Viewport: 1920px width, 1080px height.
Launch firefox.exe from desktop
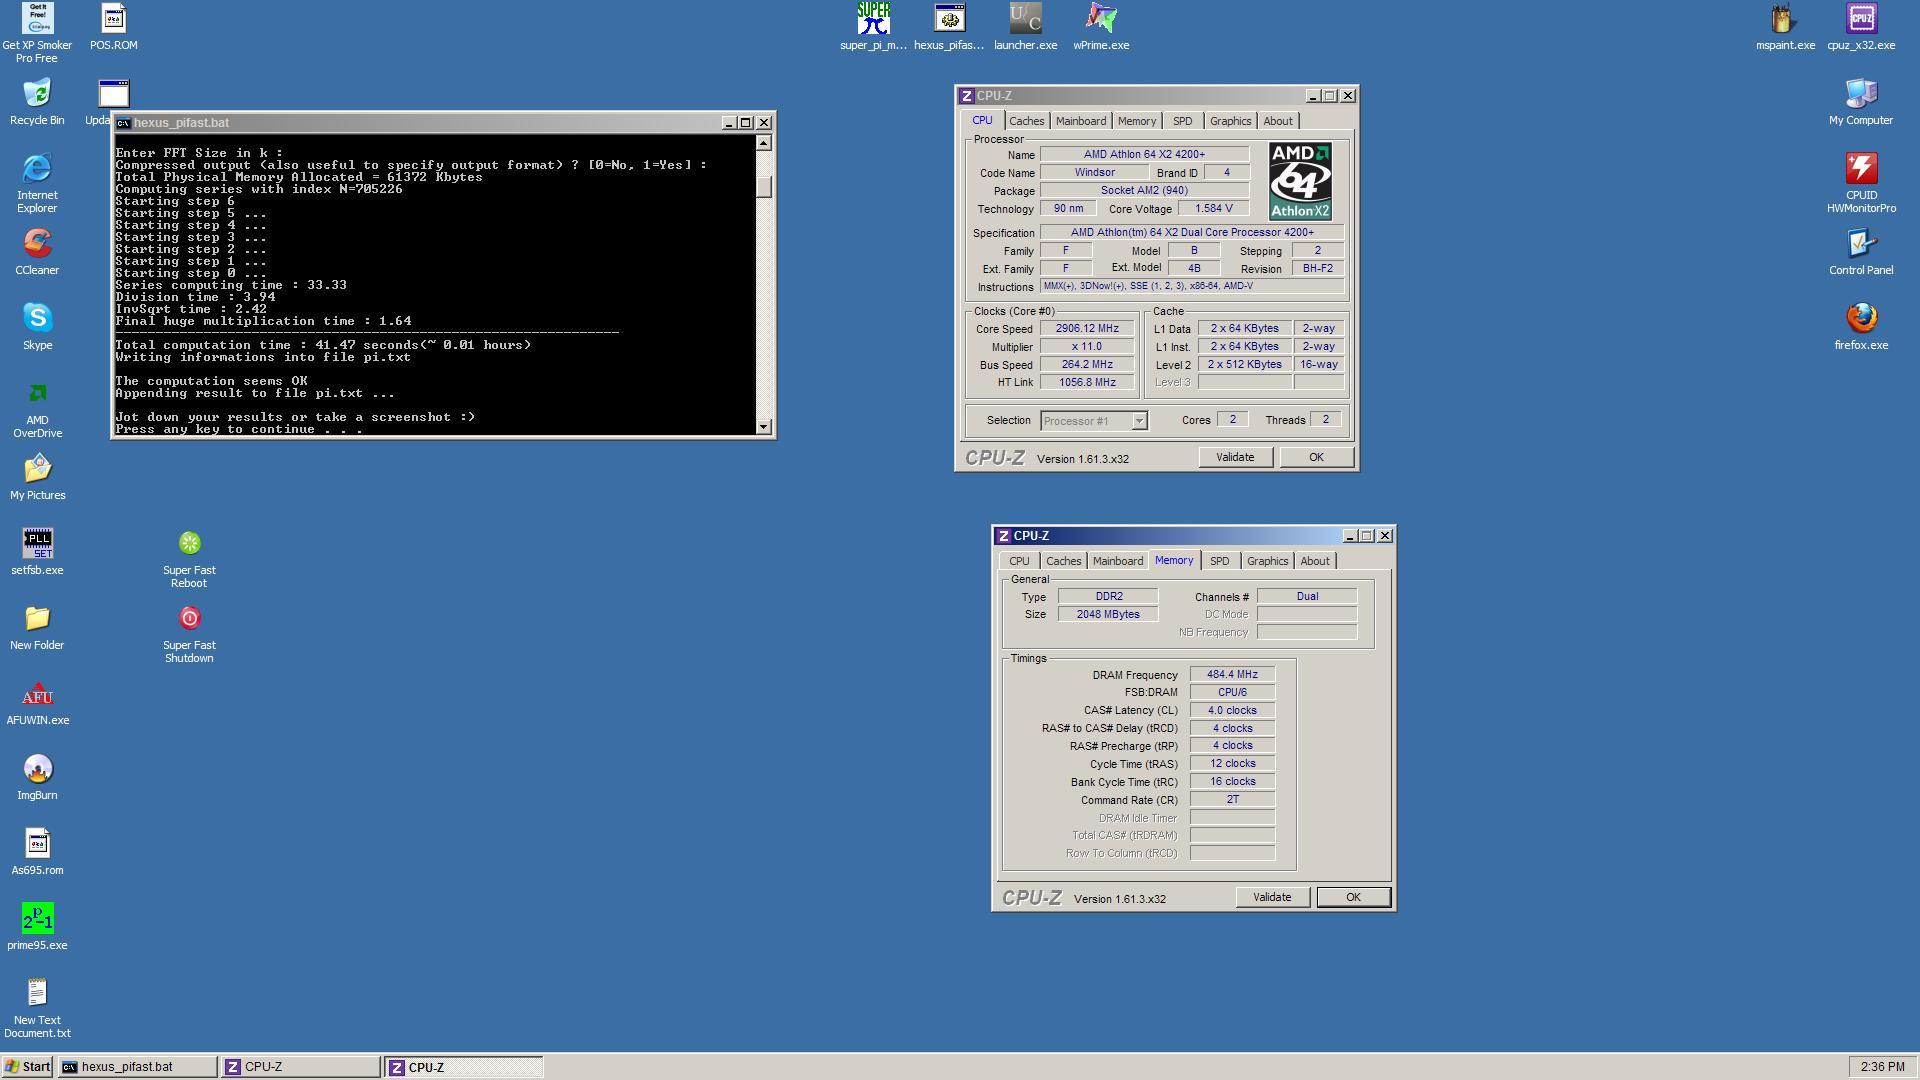click(x=1861, y=327)
